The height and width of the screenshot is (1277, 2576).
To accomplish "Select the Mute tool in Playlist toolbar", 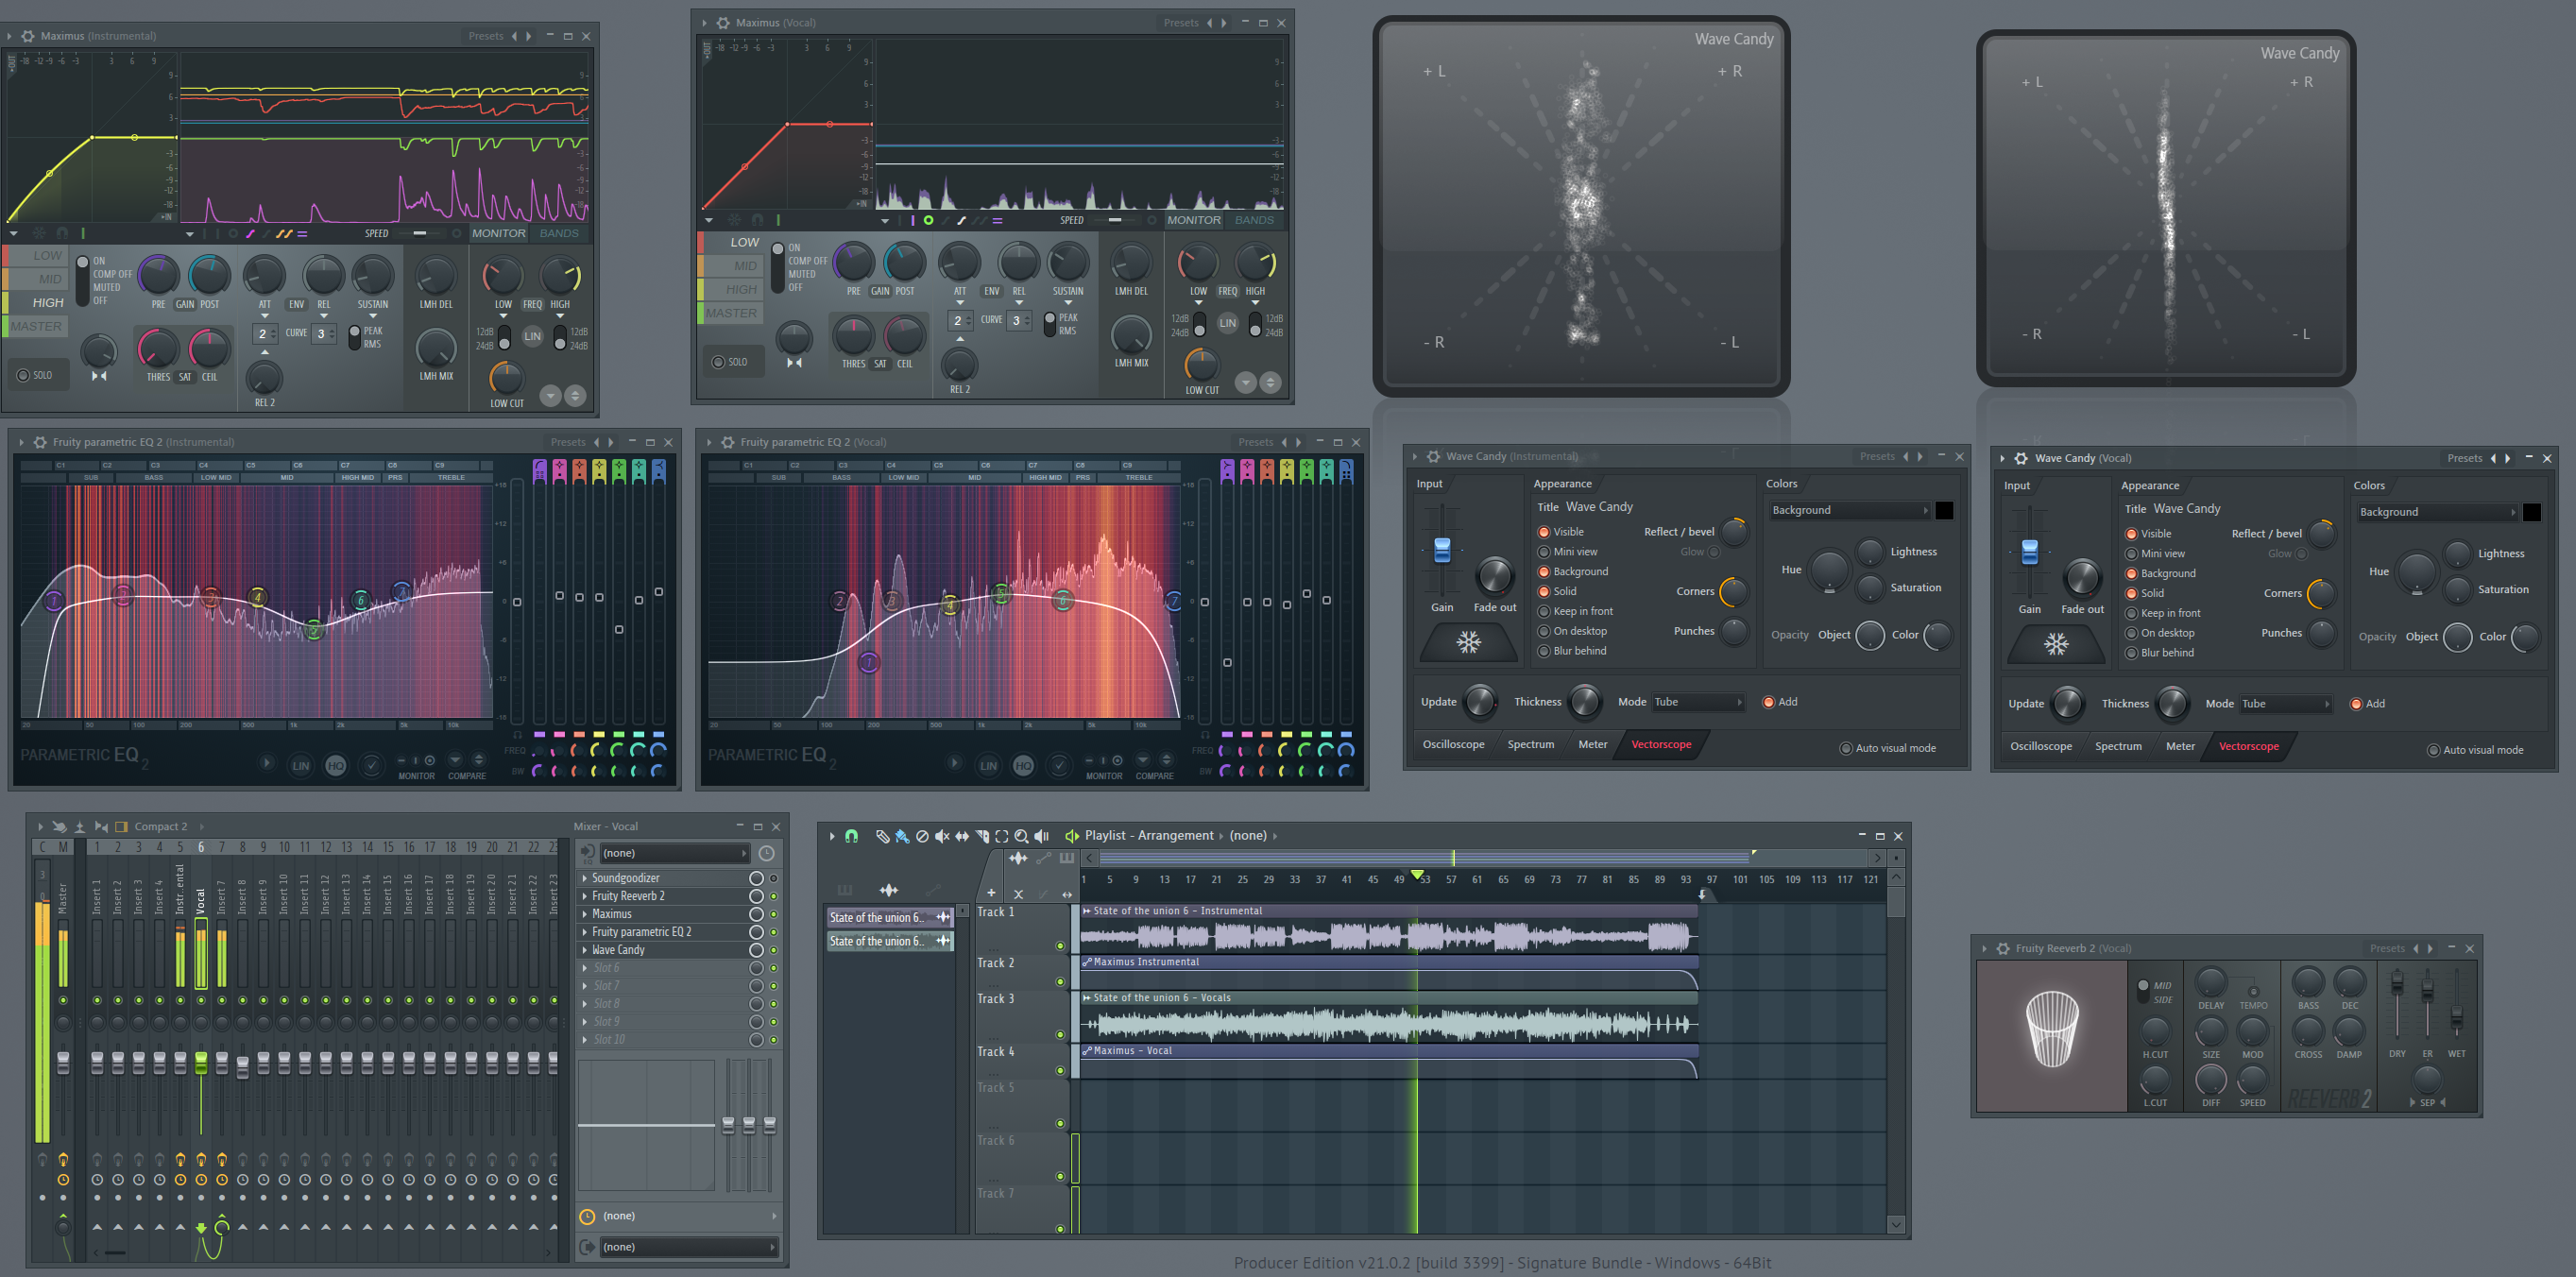I will pyautogui.click(x=942, y=836).
